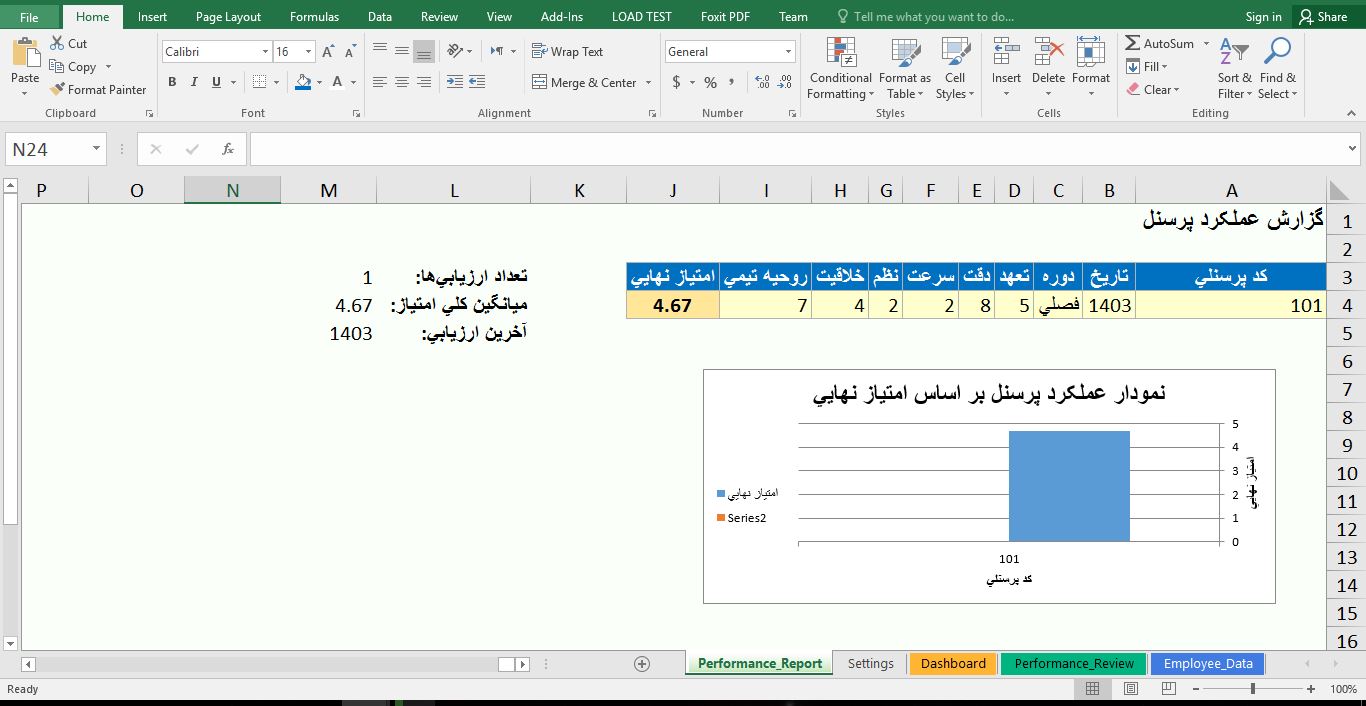Click the Insert Function fx button
This screenshot has height=706, width=1366.
228,149
